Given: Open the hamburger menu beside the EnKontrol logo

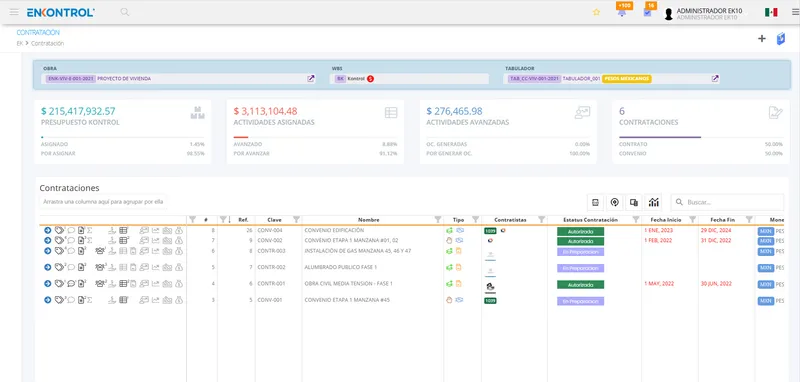Looking at the screenshot, I should coord(14,12).
